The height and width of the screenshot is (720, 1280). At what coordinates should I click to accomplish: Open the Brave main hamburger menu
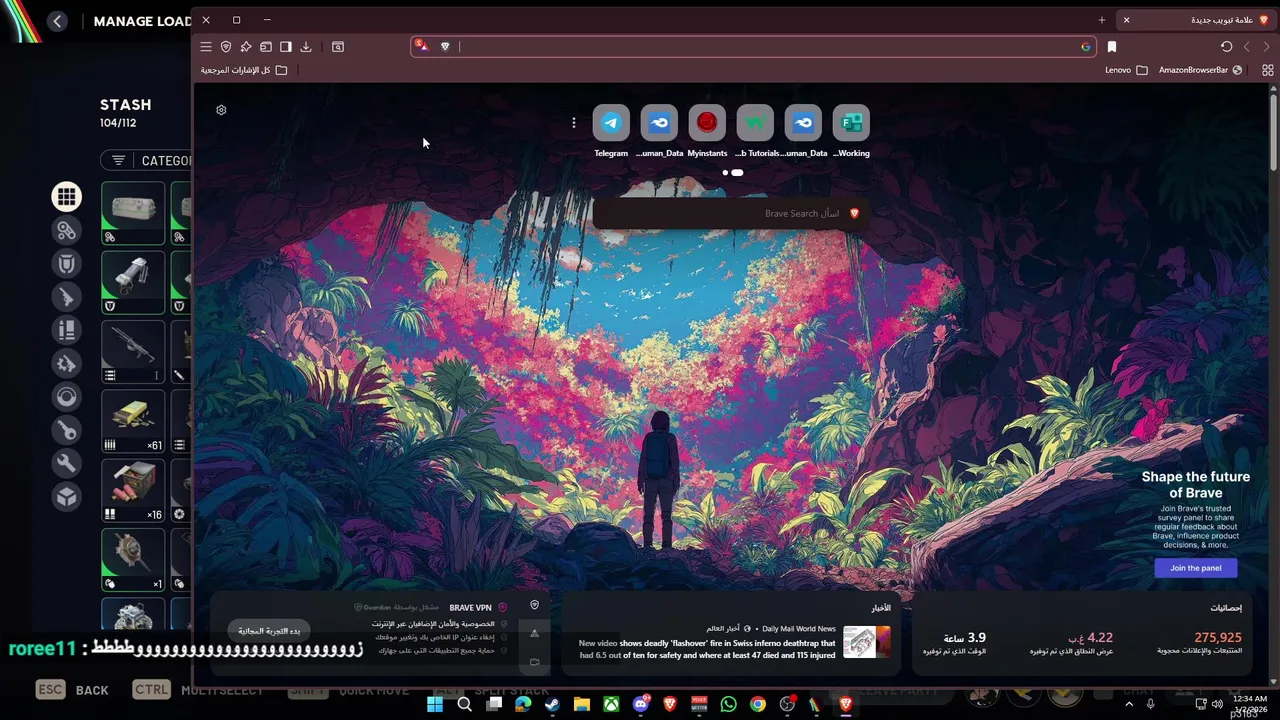pos(206,46)
